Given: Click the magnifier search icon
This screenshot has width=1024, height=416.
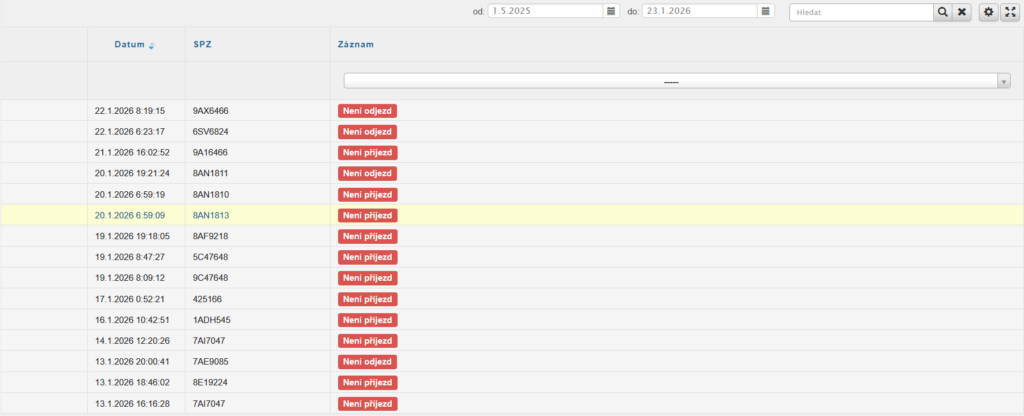Looking at the screenshot, I should (x=942, y=12).
